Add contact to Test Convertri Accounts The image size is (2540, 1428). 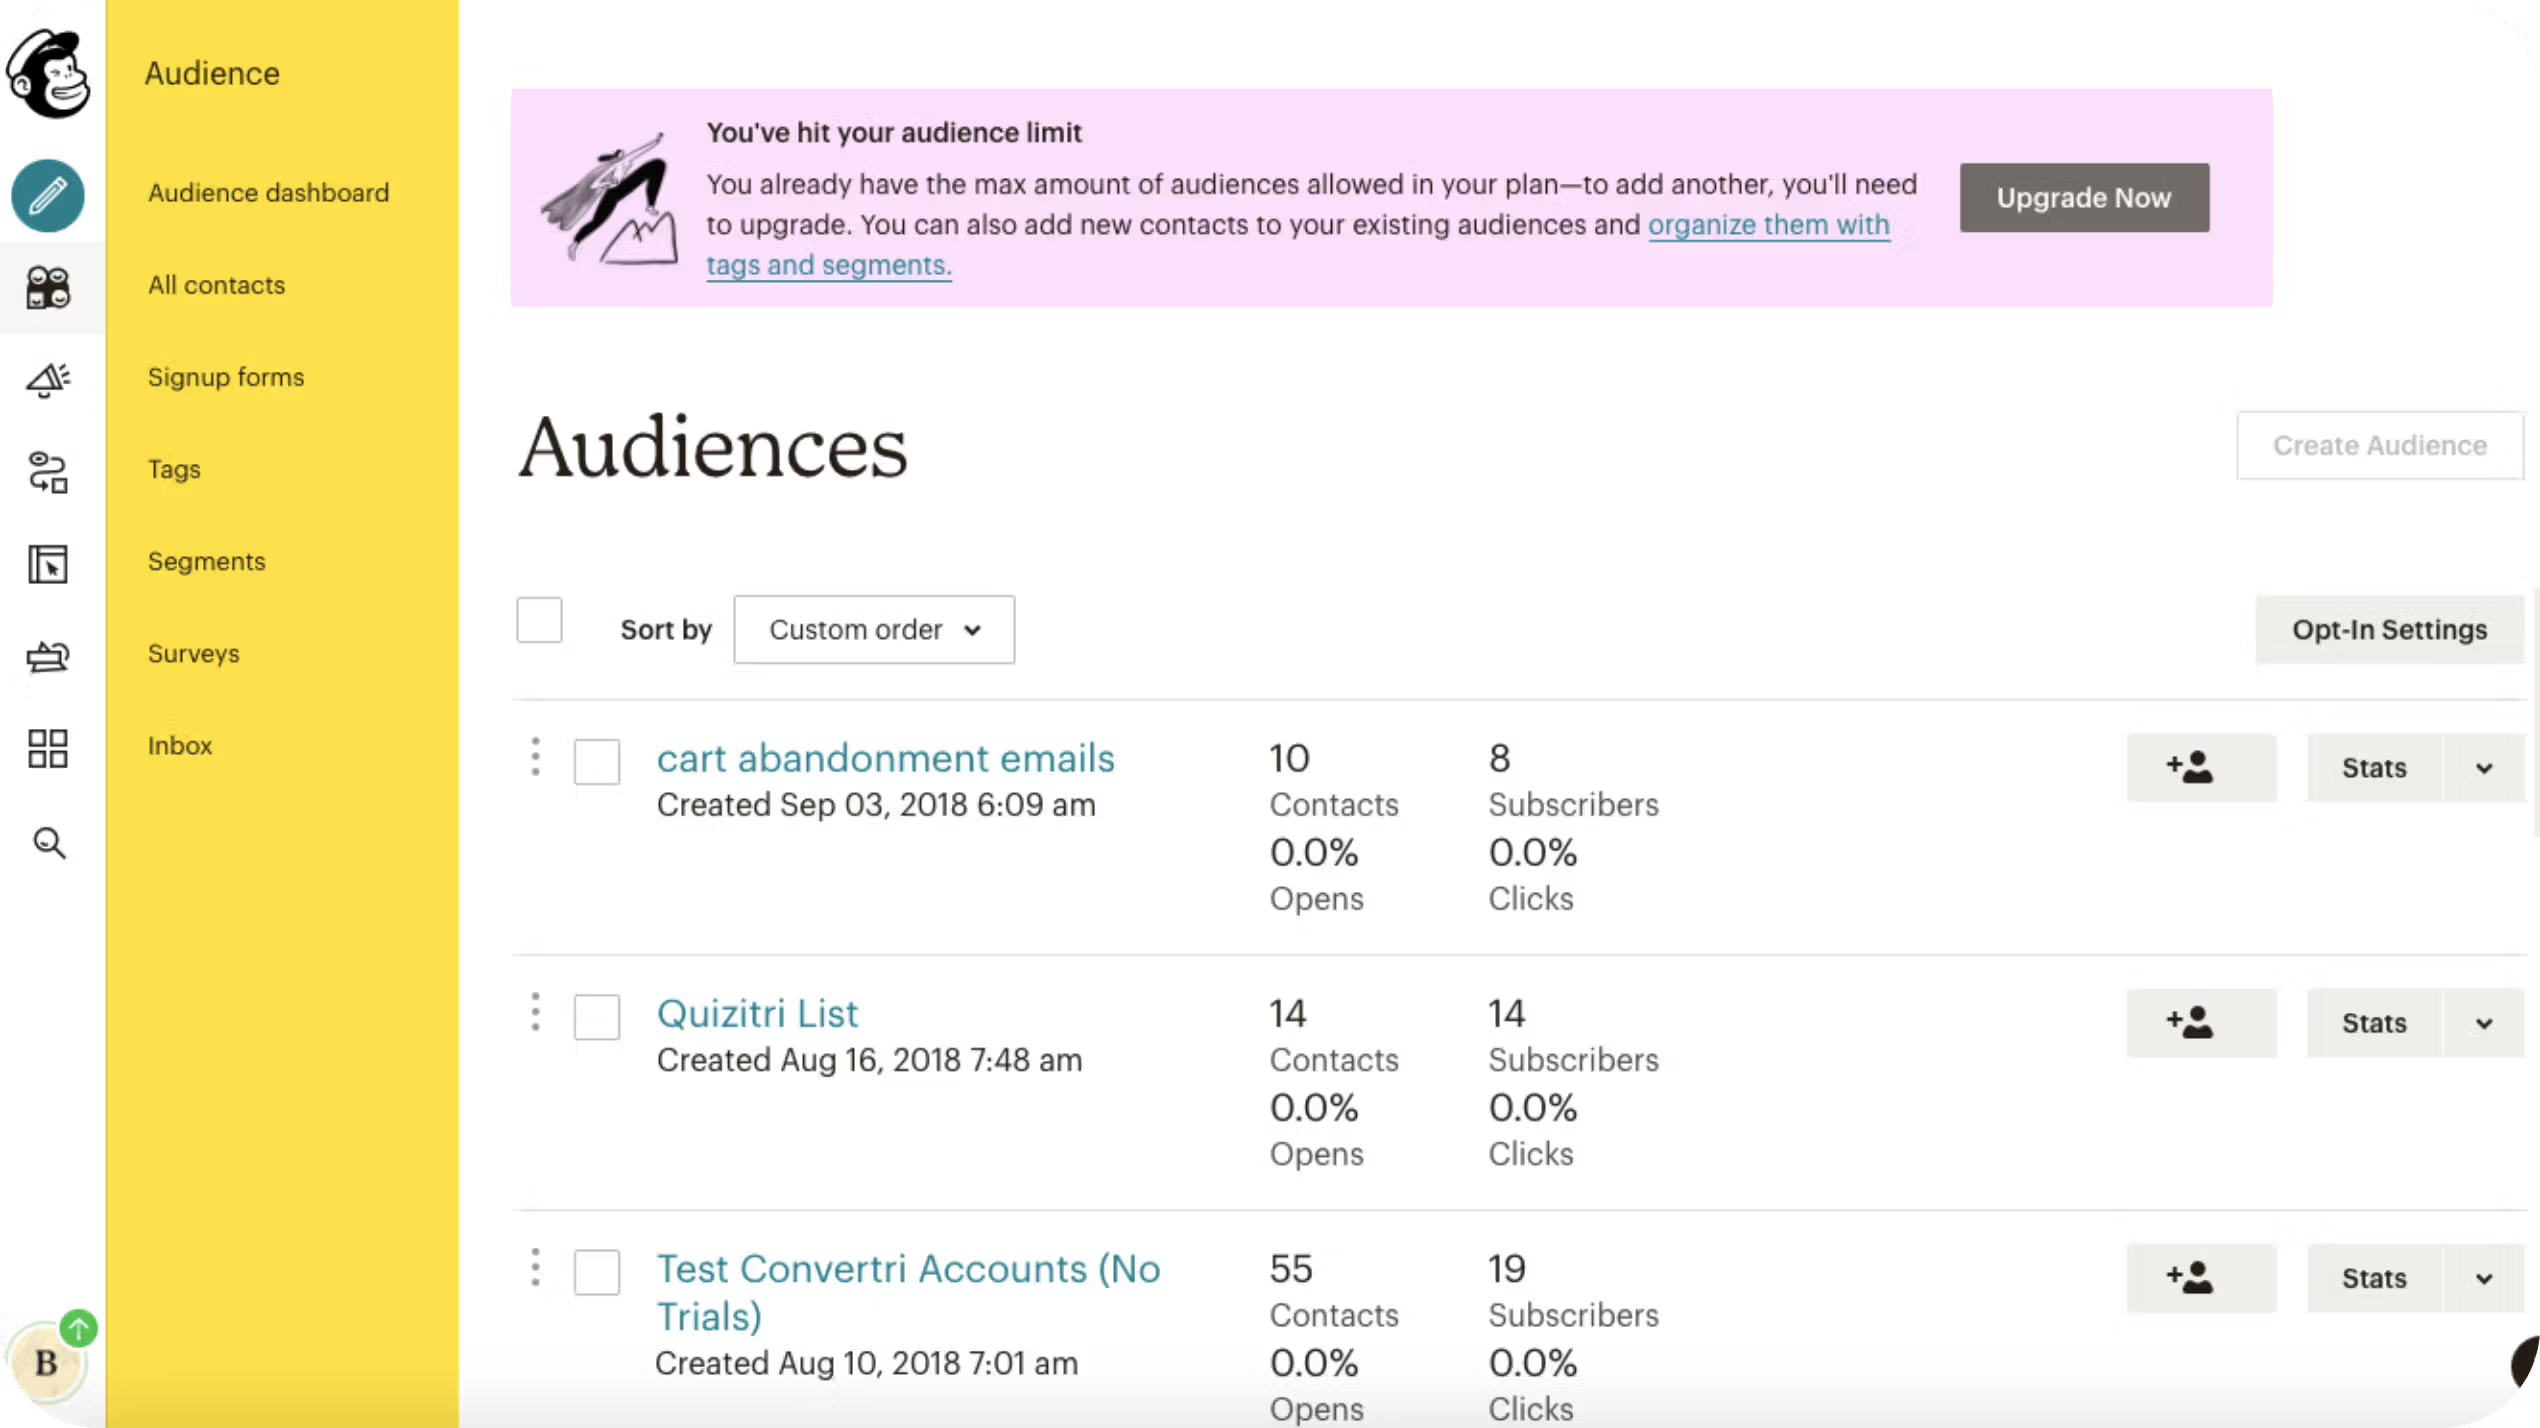[2201, 1277]
